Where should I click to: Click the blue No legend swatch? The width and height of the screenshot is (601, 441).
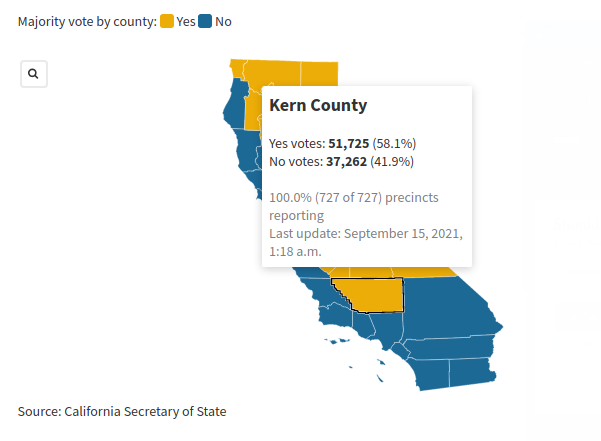point(205,21)
